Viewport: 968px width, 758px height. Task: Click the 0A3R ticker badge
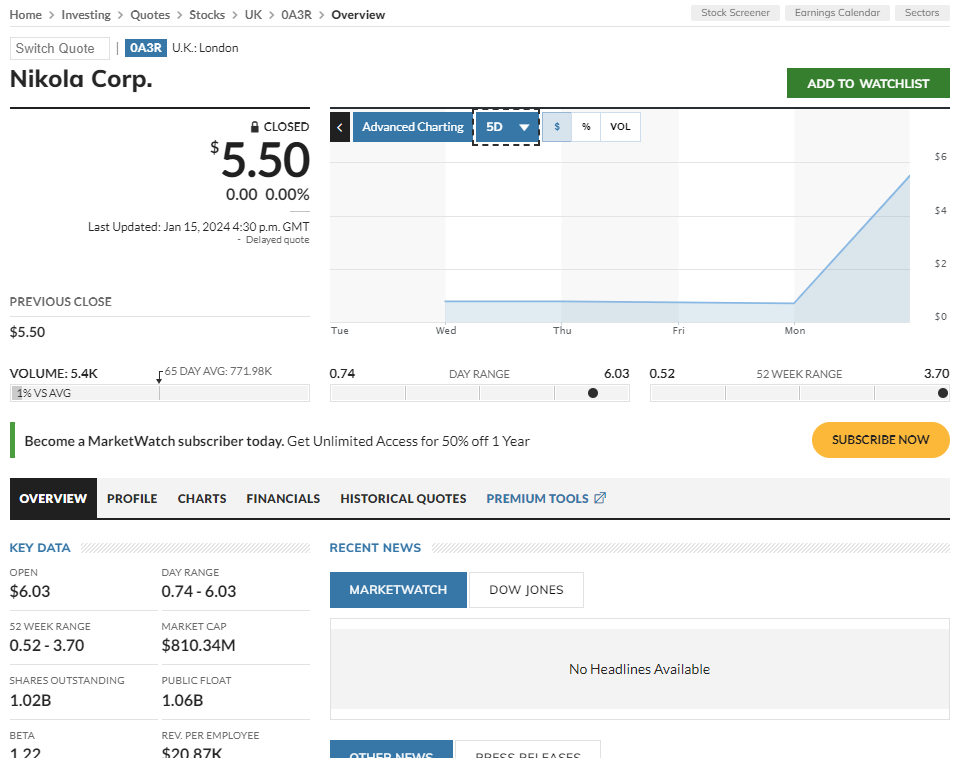pos(146,48)
